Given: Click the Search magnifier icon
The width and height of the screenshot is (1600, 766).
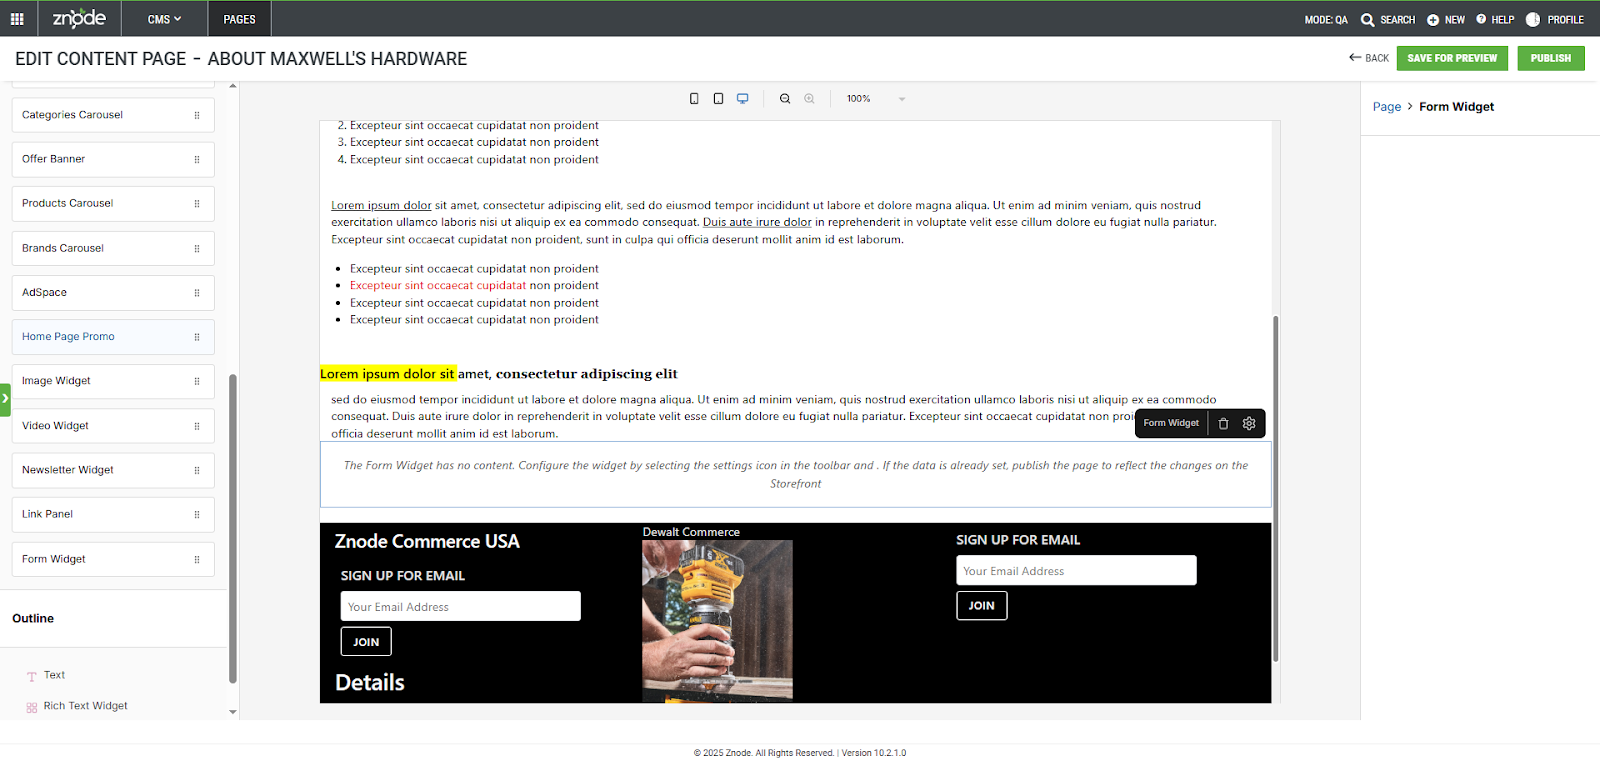Looking at the screenshot, I should (x=1368, y=20).
